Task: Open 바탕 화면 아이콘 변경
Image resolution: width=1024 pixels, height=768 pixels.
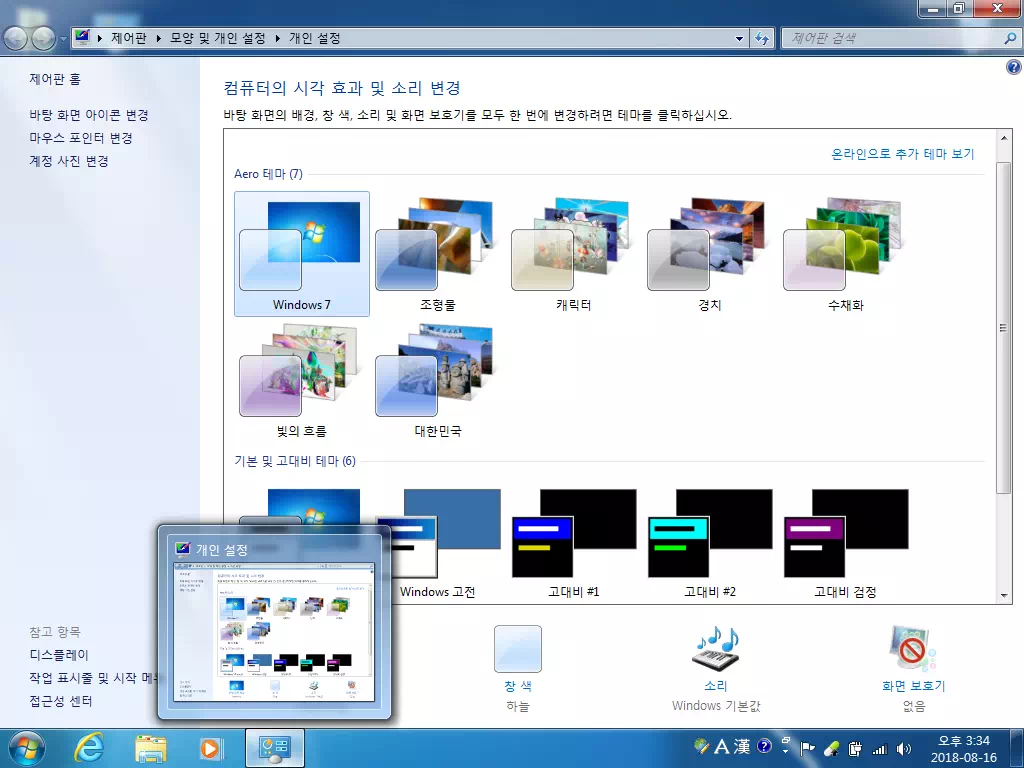Action: tap(89, 115)
